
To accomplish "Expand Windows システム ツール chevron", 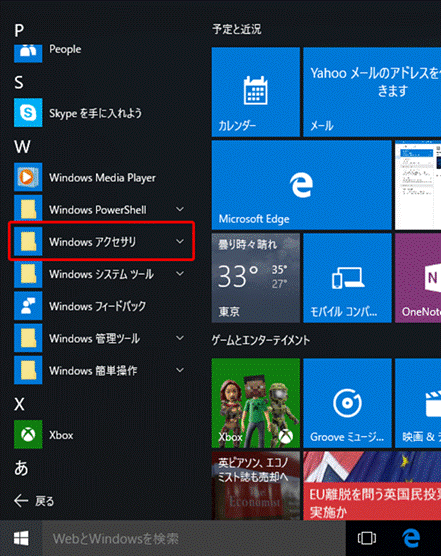I will 180,274.
